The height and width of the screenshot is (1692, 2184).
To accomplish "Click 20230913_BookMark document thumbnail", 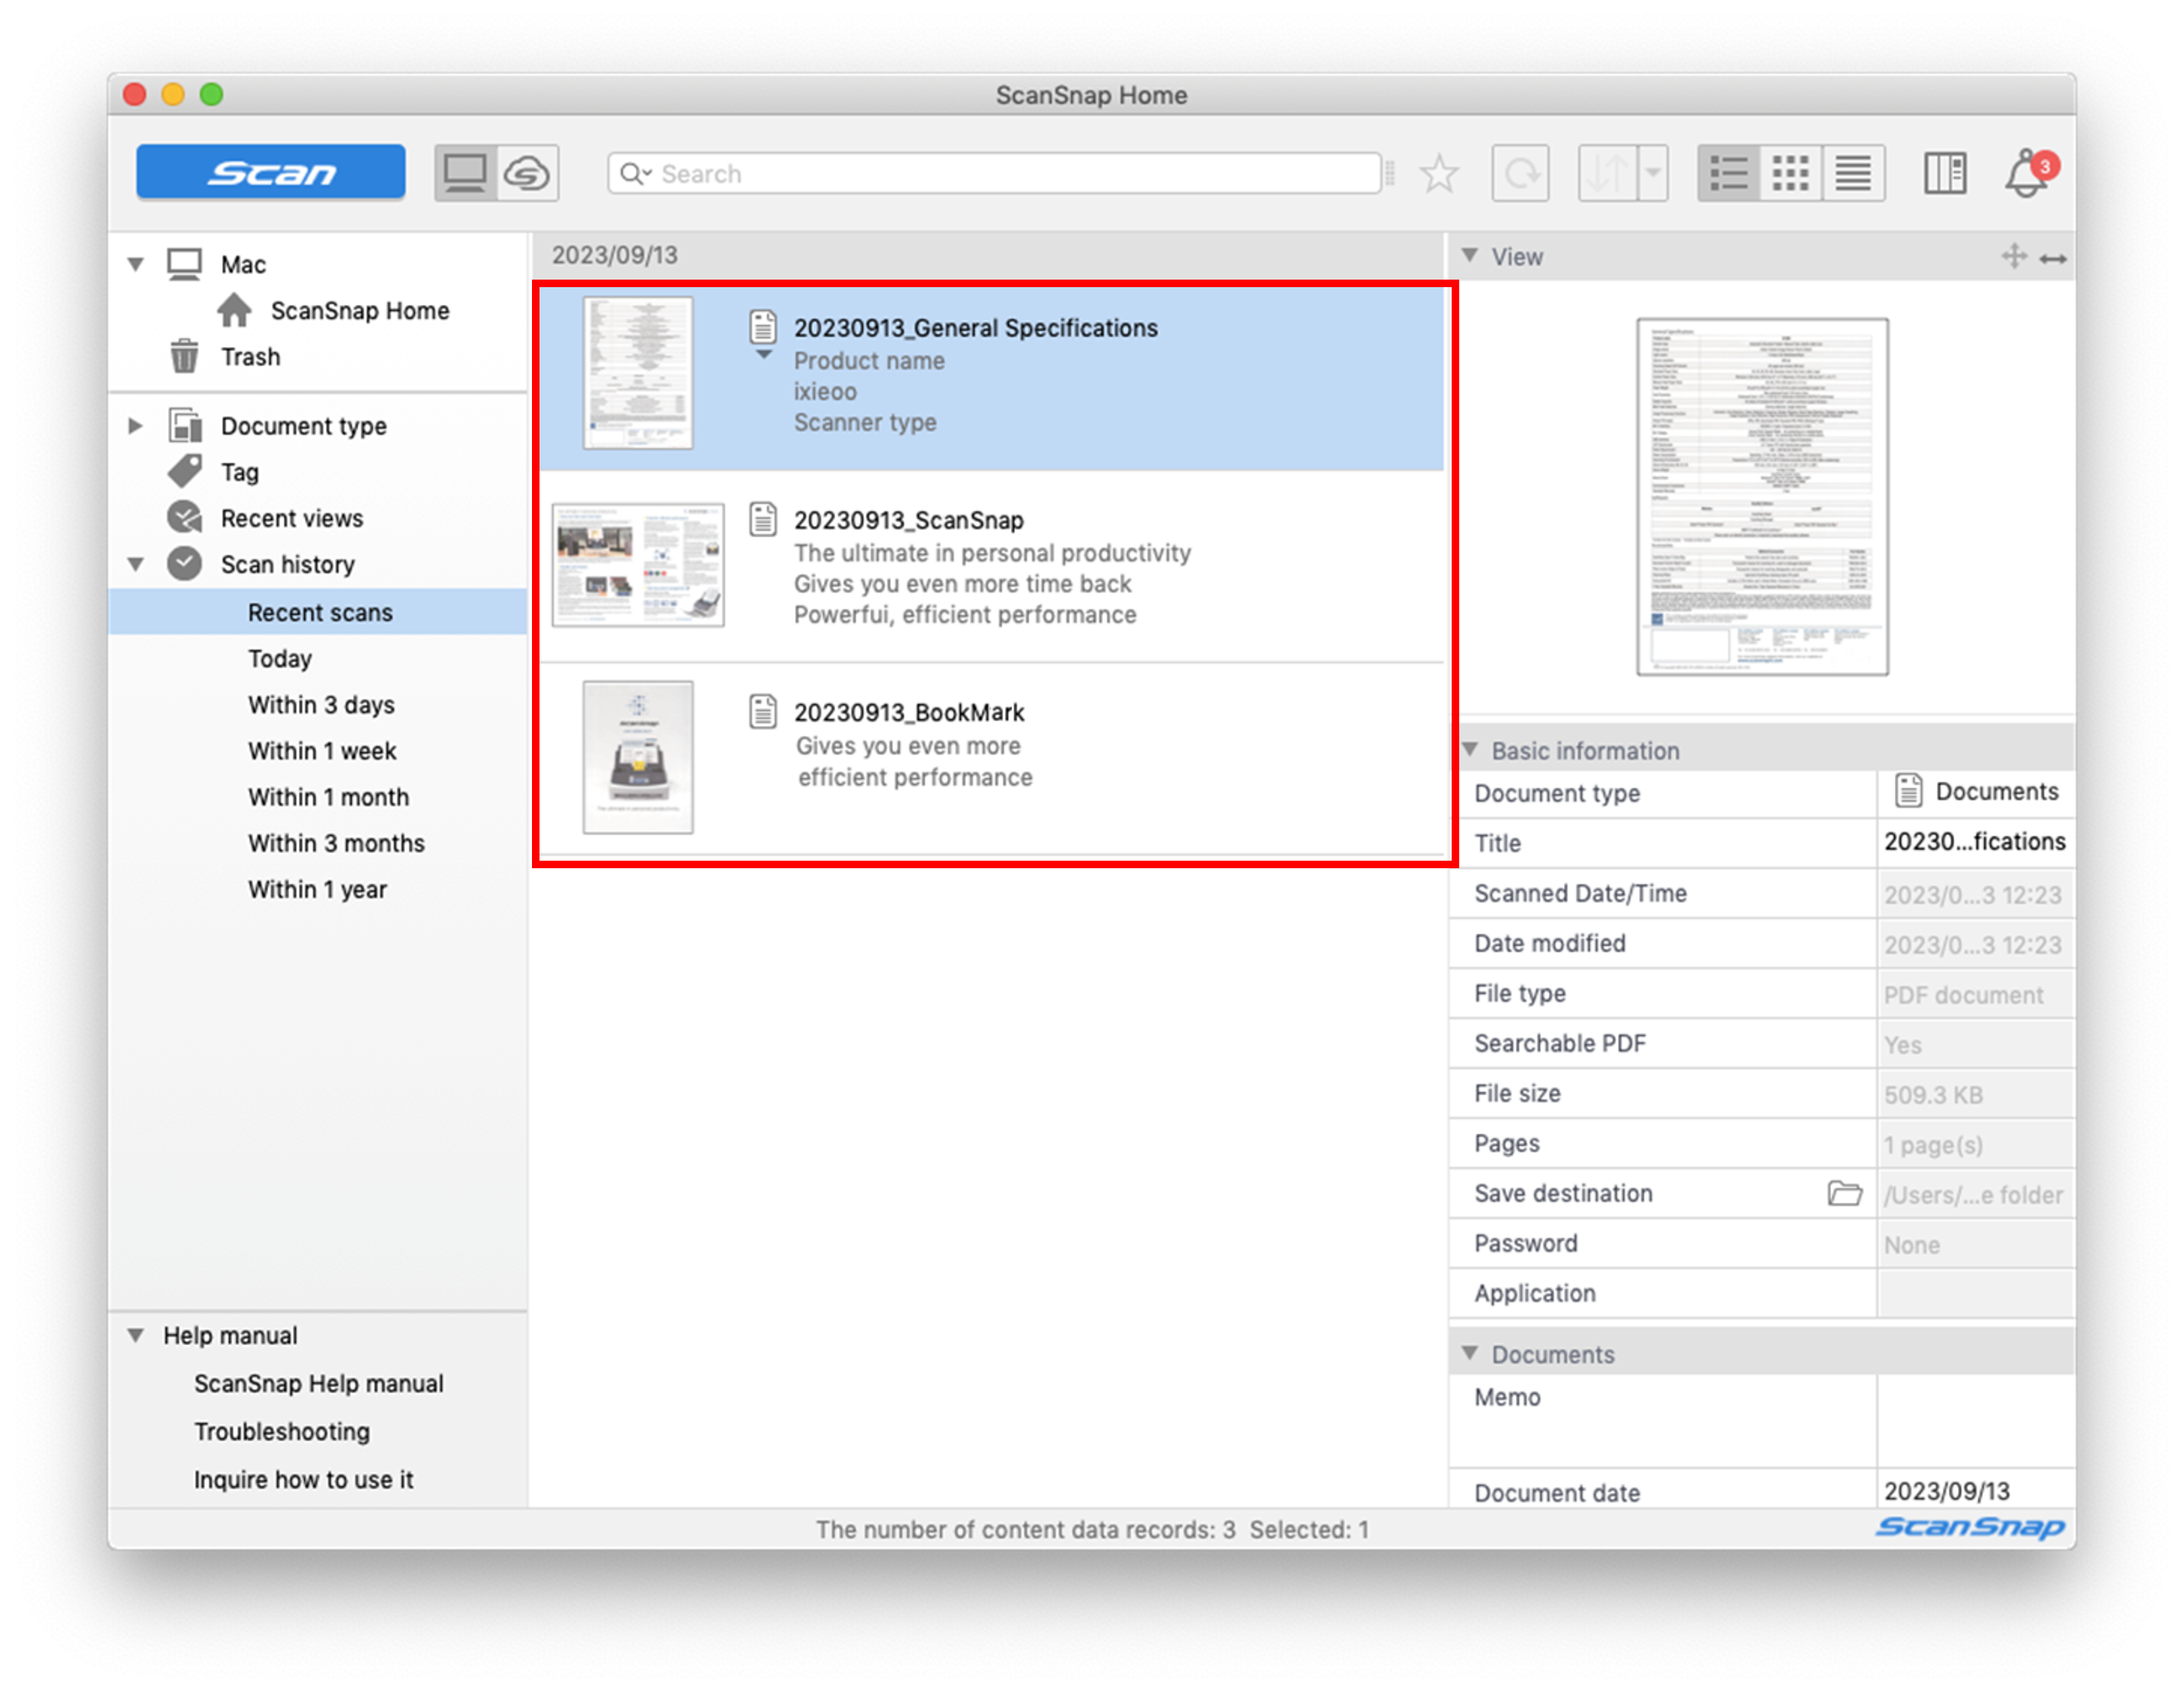I will tap(638, 757).
